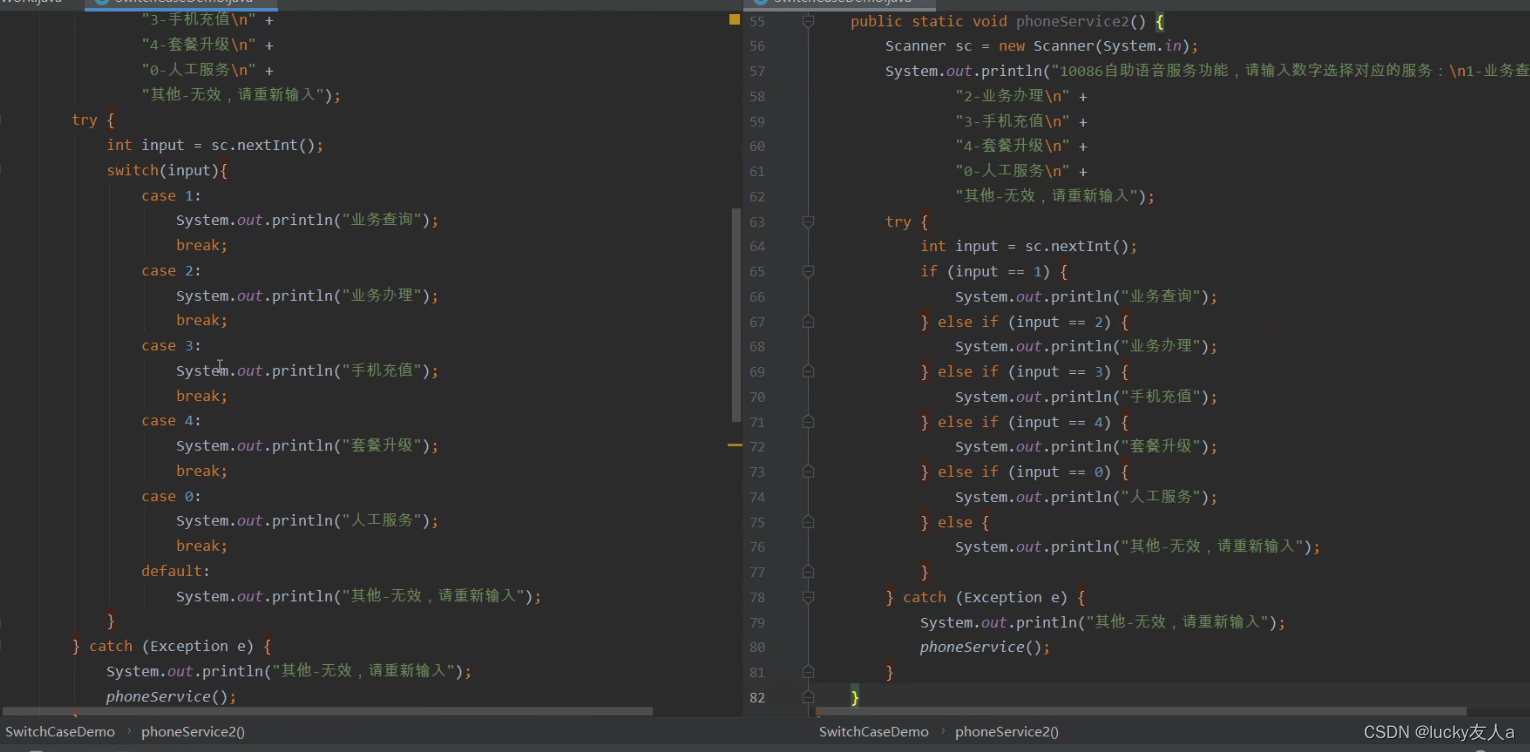Image resolution: width=1530 pixels, height=752 pixels.
Task: Click line number 57 in the gutter
Action: (756, 71)
